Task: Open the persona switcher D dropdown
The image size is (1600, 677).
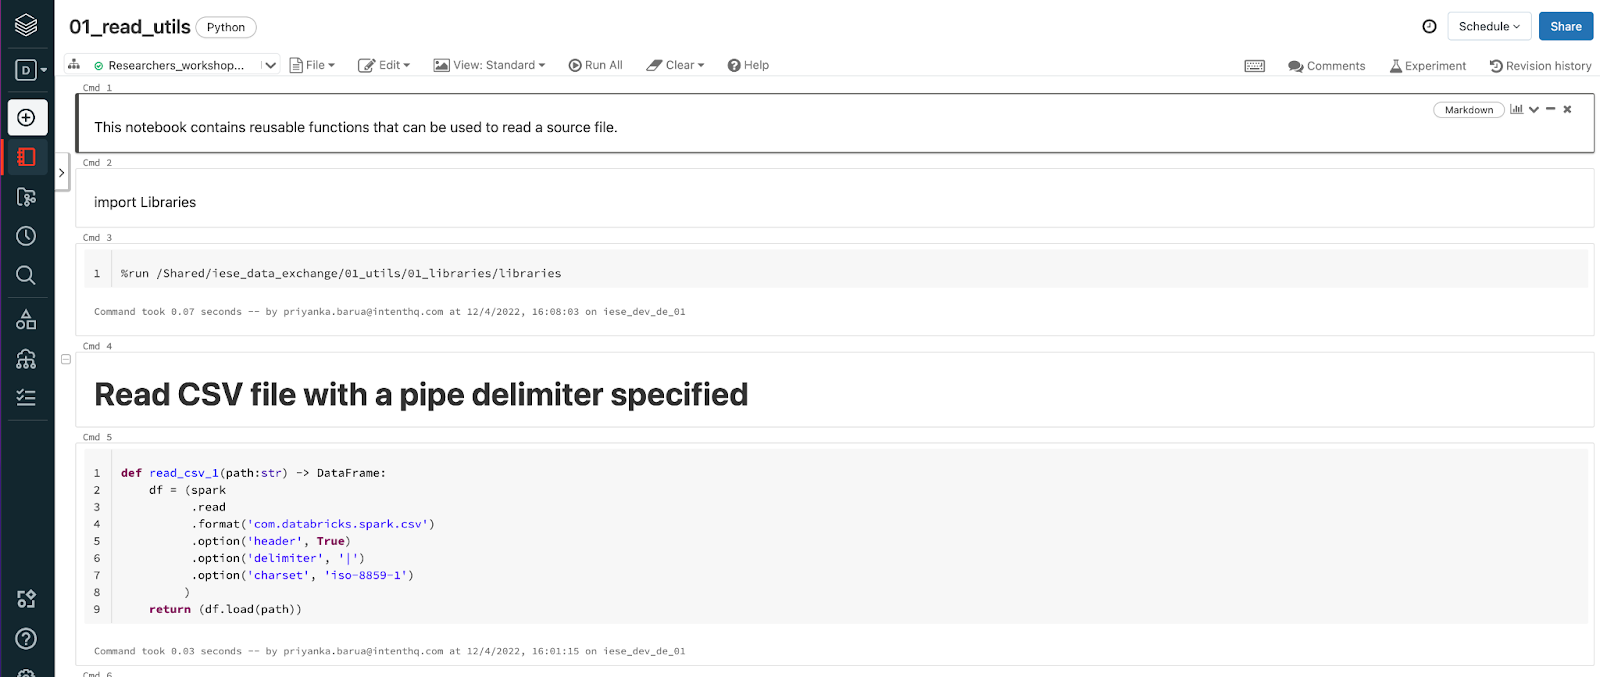Action: pyautogui.click(x=31, y=70)
